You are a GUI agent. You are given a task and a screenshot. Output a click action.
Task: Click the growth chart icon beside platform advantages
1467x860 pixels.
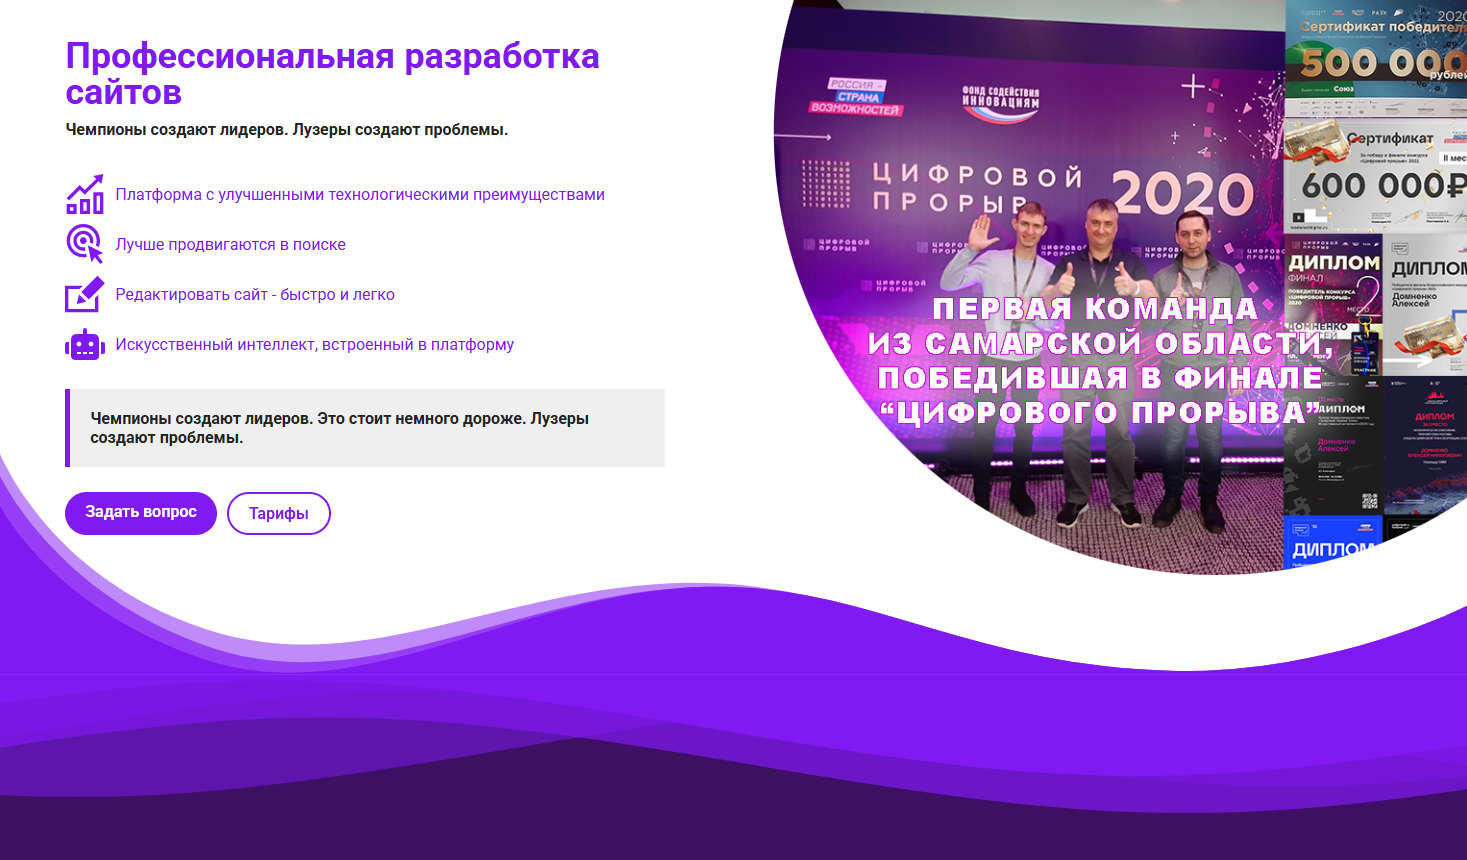[x=85, y=194]
